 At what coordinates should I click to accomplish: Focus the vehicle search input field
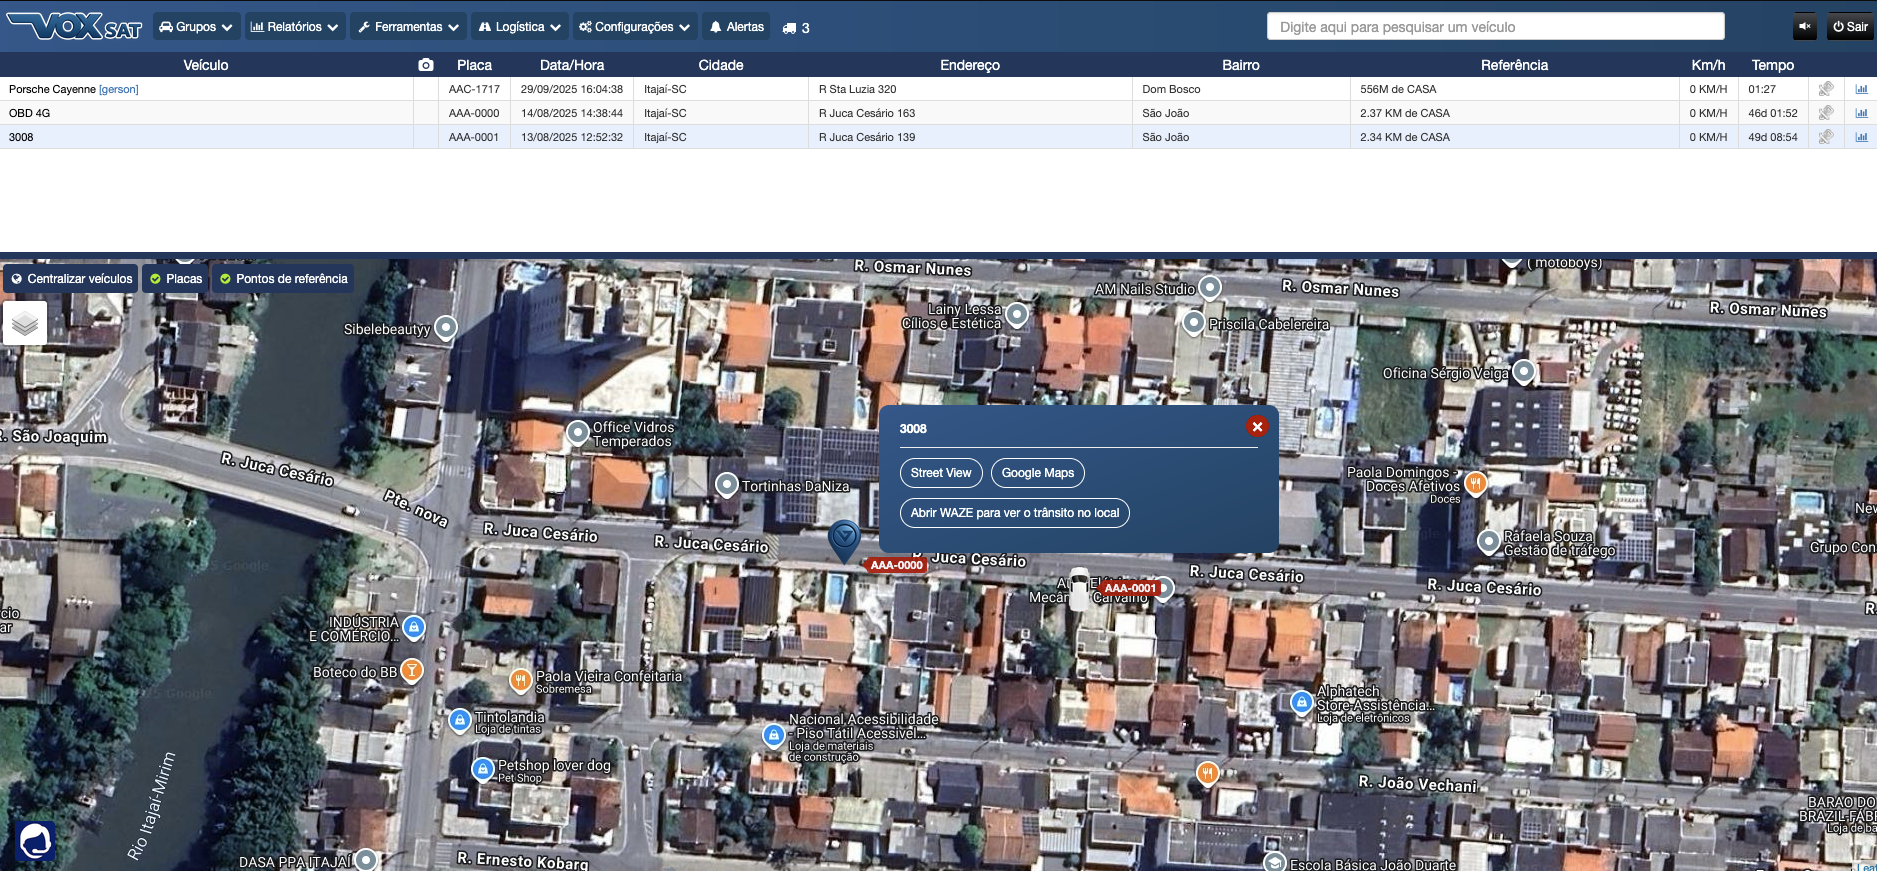tap(1495, 27)
